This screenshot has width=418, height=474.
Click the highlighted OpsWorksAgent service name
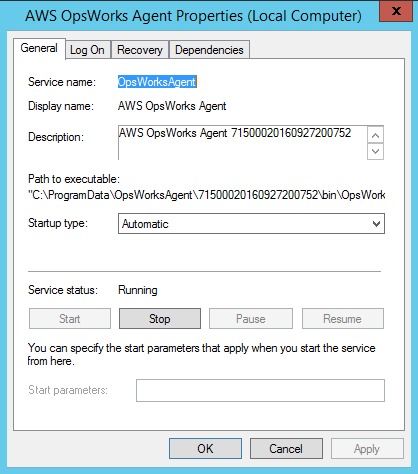coord(157,82)
